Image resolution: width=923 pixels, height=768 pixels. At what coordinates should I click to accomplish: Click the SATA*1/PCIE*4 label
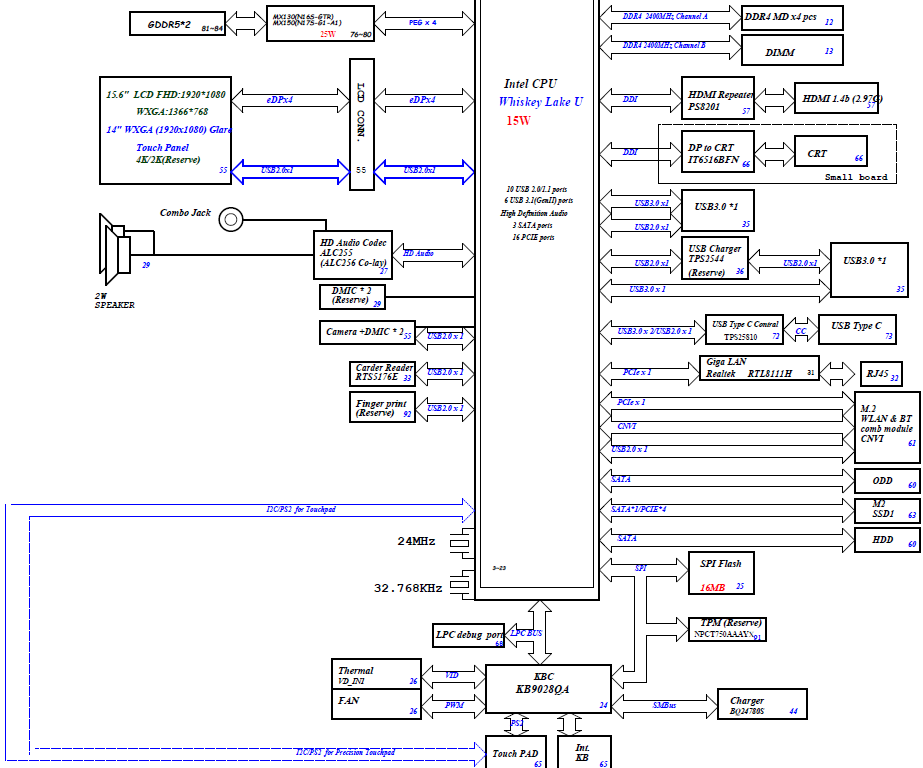tap(639, 509)
